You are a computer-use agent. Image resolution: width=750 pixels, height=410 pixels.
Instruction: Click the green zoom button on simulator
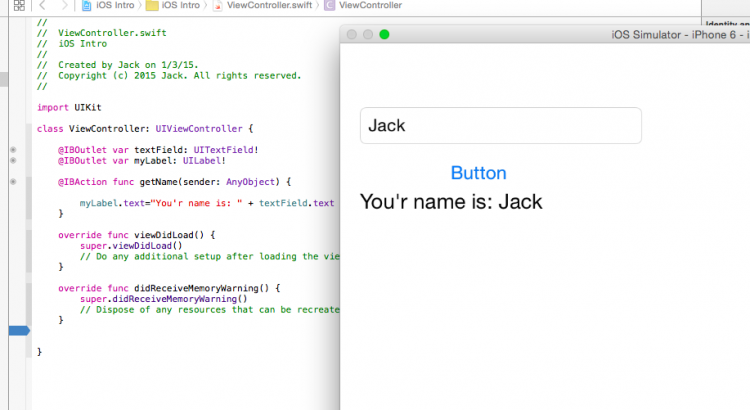click(x=384, y=35)
